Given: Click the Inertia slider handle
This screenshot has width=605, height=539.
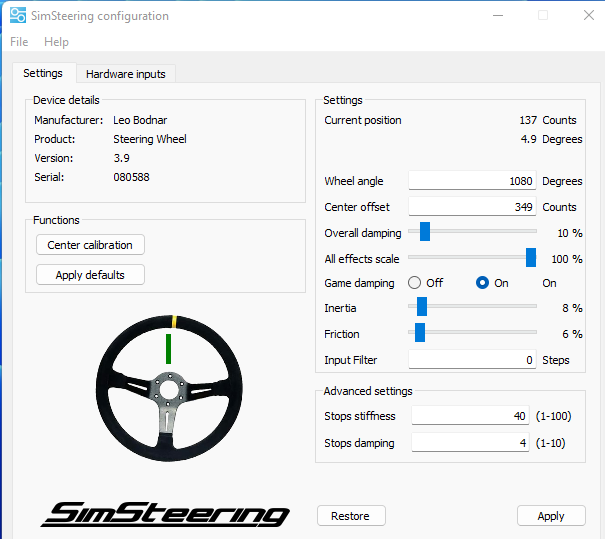Looking at the screenshot, I should [x=422, y=308].
